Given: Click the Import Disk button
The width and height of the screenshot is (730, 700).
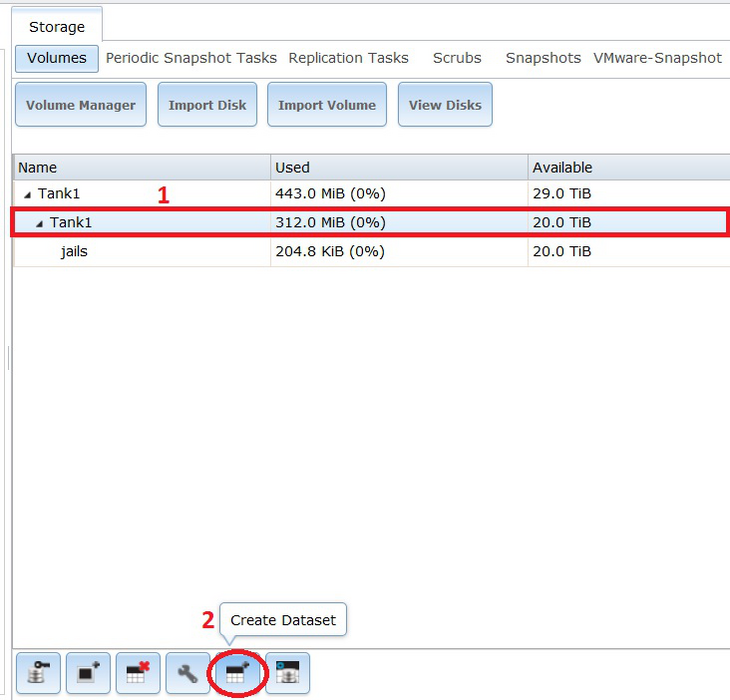Looking at the screenshot, I should 208,105.
